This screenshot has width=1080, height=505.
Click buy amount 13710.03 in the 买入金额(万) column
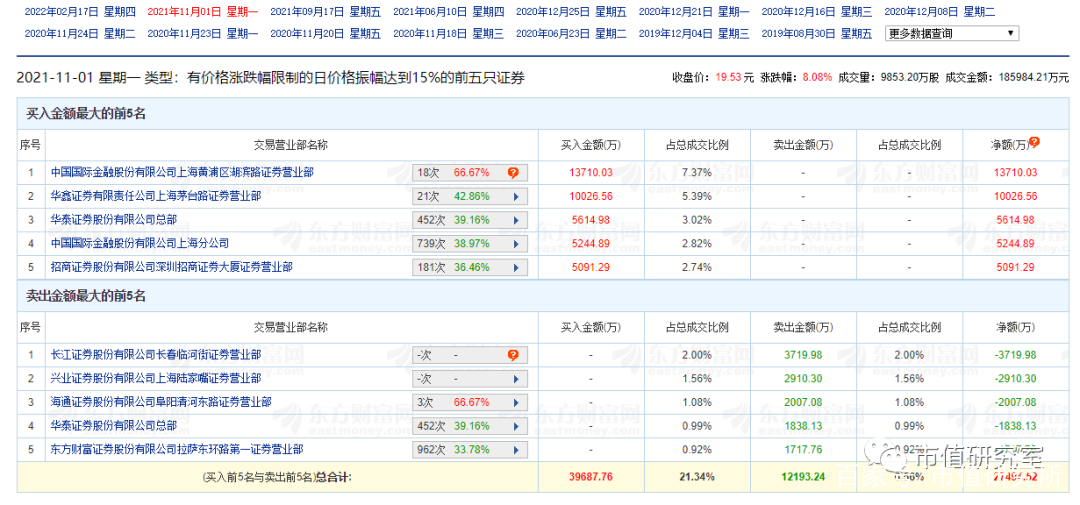[591, 172]
